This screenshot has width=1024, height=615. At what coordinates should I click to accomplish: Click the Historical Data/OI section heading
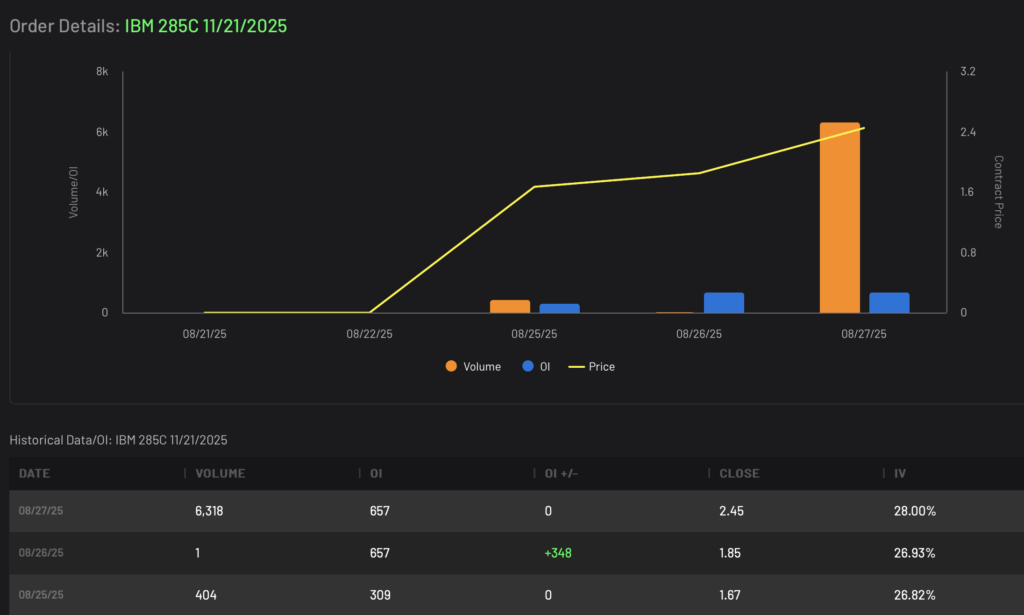pyautogui.click(x=118, y=440)
